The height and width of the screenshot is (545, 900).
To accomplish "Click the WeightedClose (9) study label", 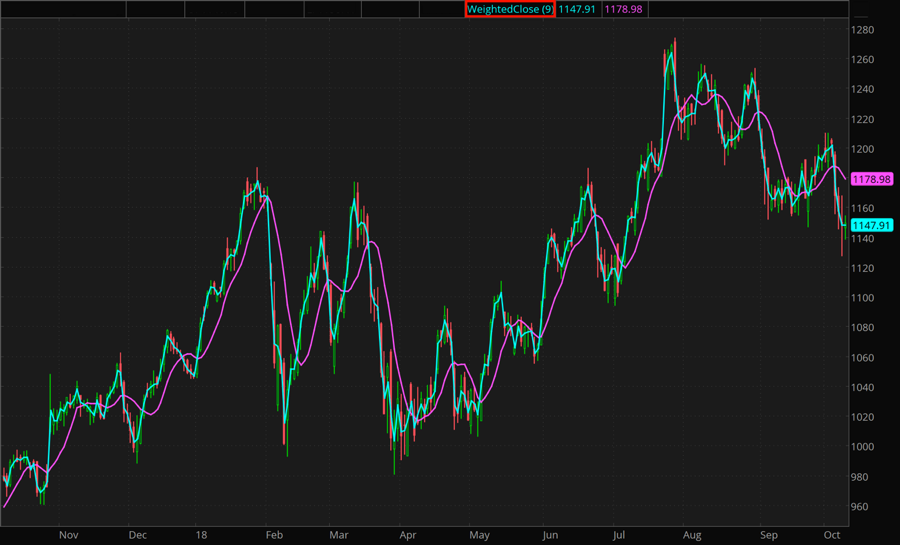I will (510, 9).
